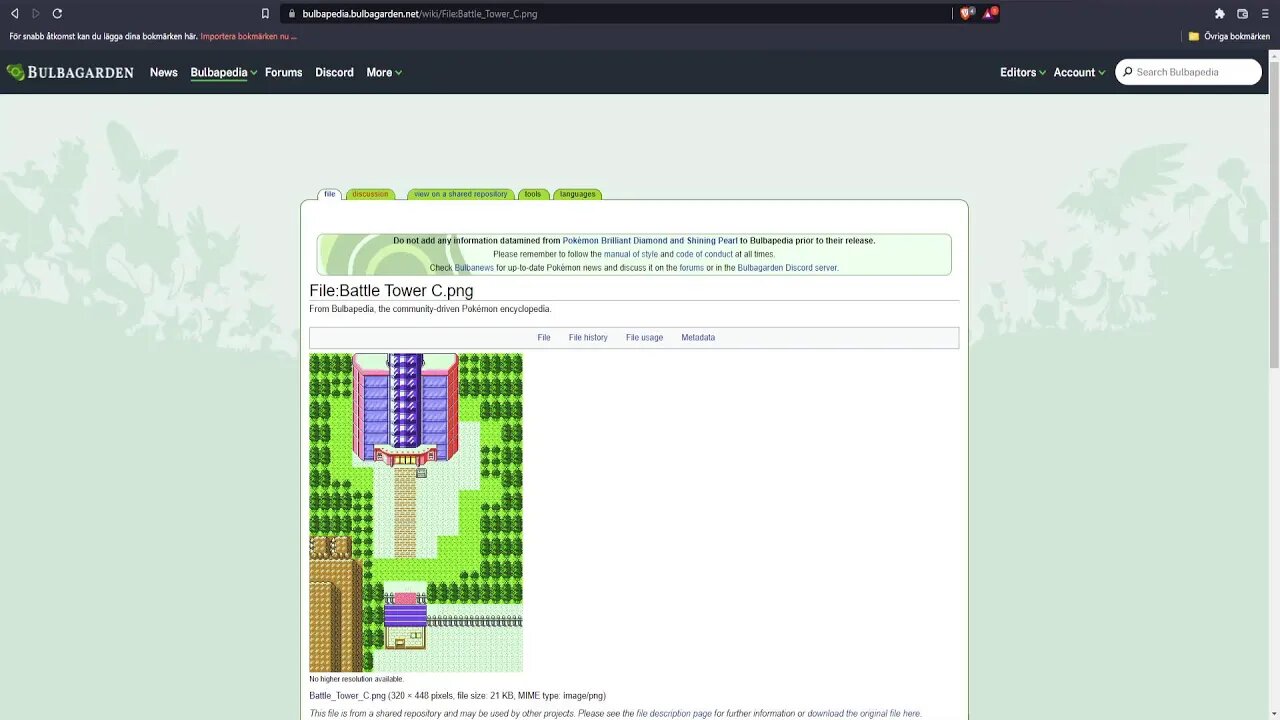Click Importera bokmärken nu link

click(248, 36)
